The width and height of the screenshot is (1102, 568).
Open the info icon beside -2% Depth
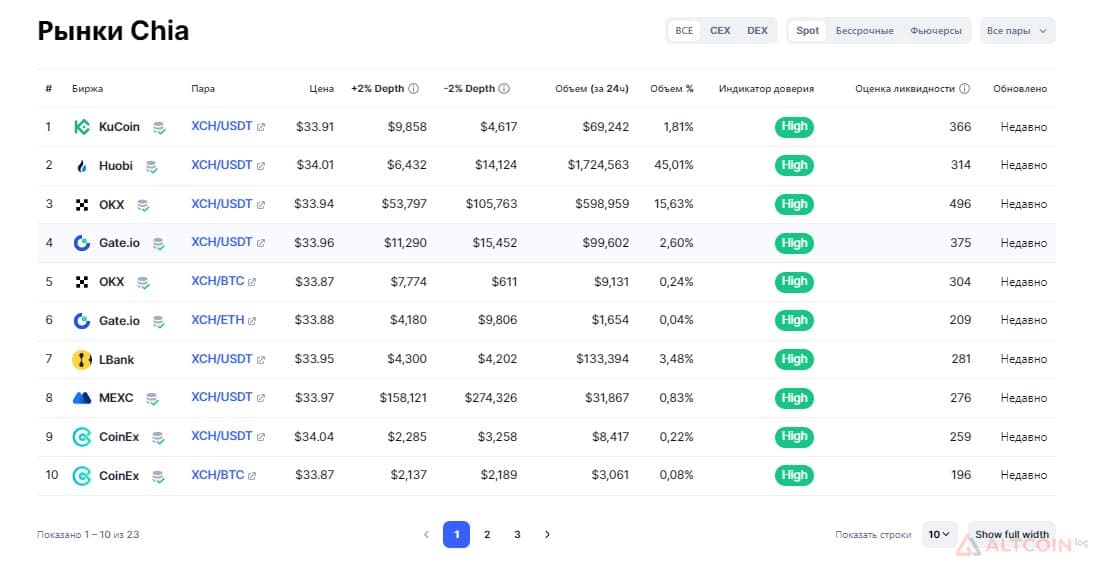pos(504,89)
